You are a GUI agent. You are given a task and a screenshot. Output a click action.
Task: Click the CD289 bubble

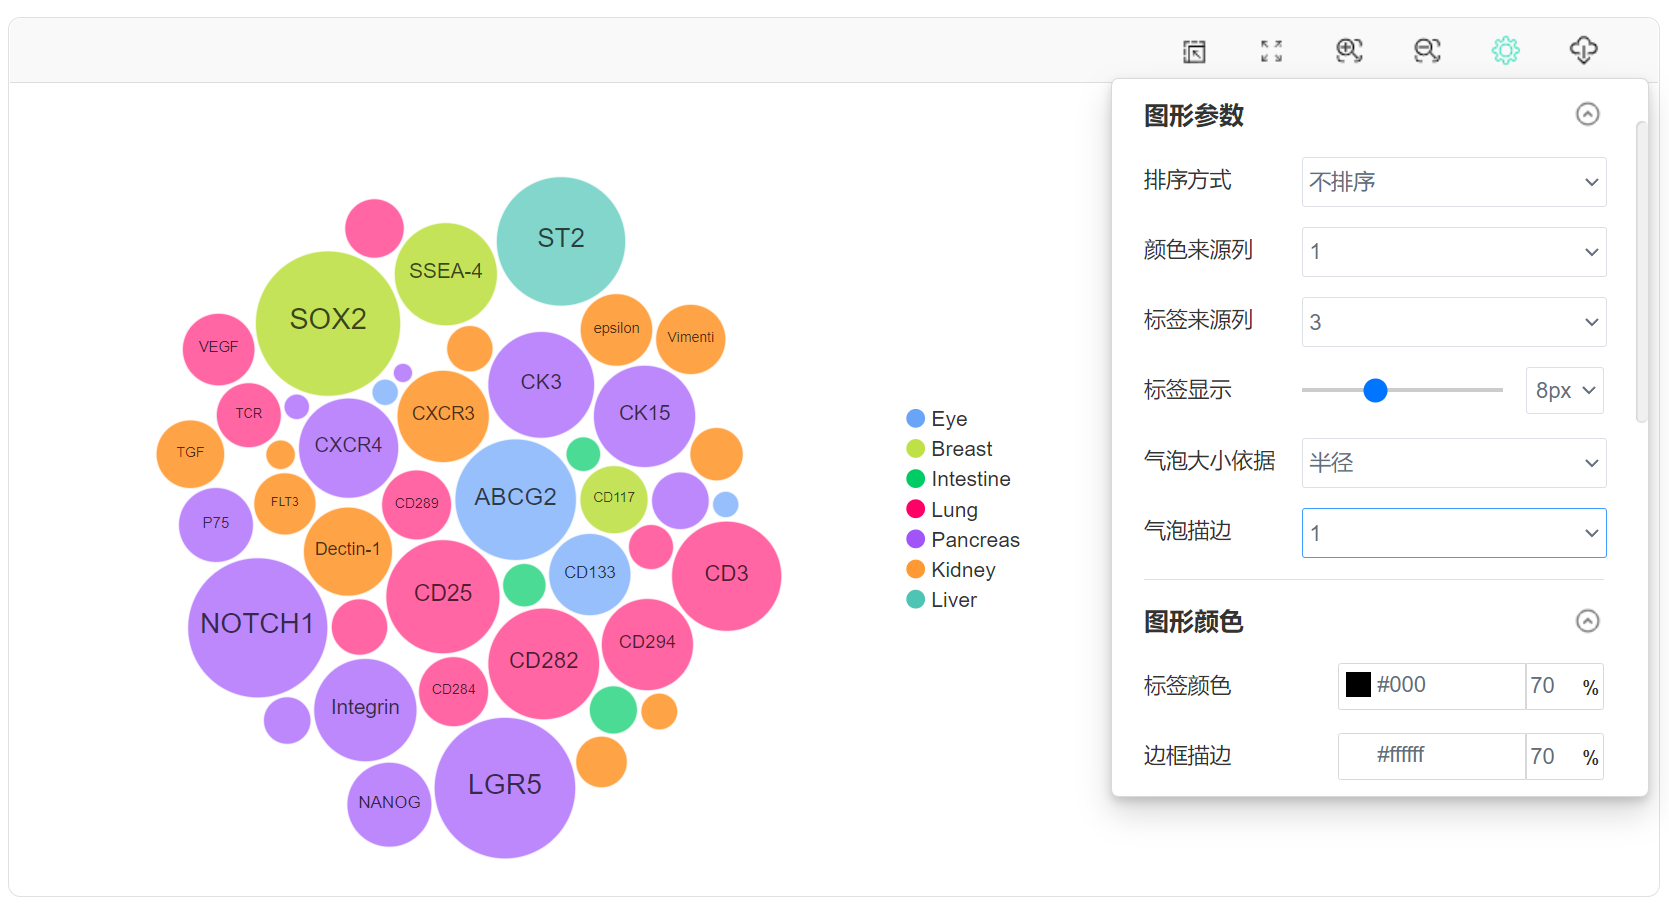417,505
